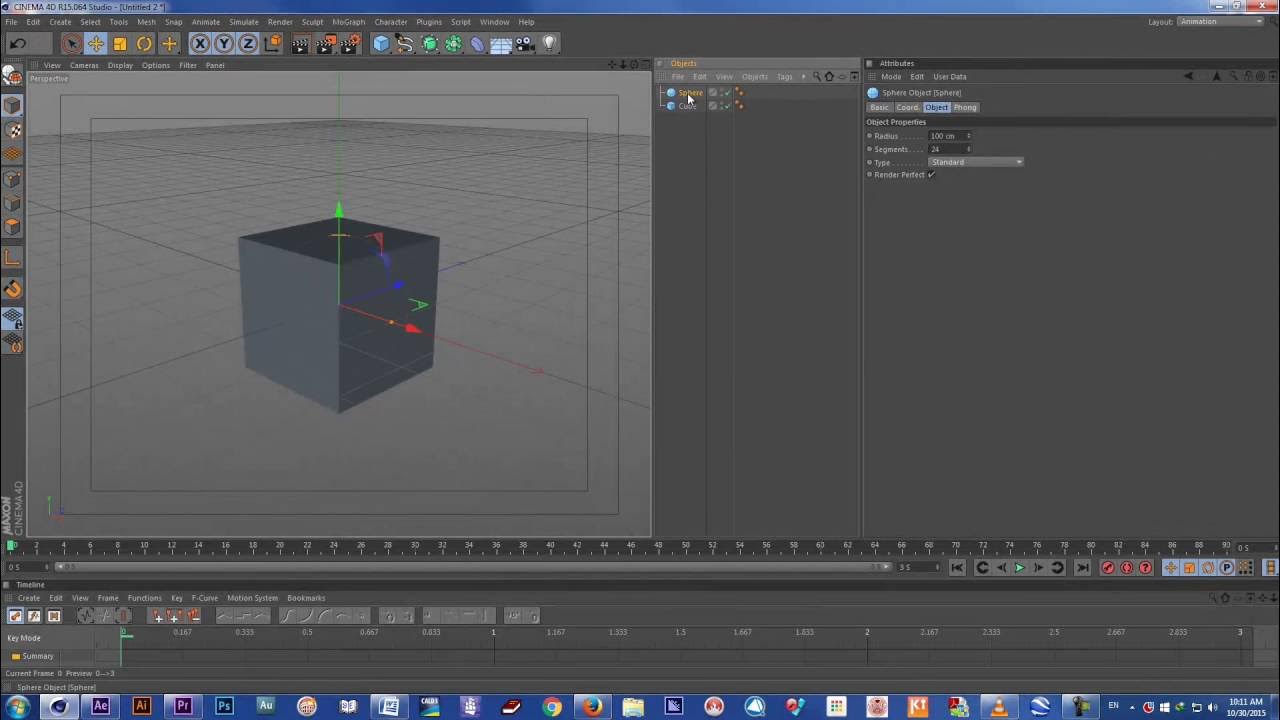
Task: Click Sphere Phong tag icon
Action: tap(739, 92)
